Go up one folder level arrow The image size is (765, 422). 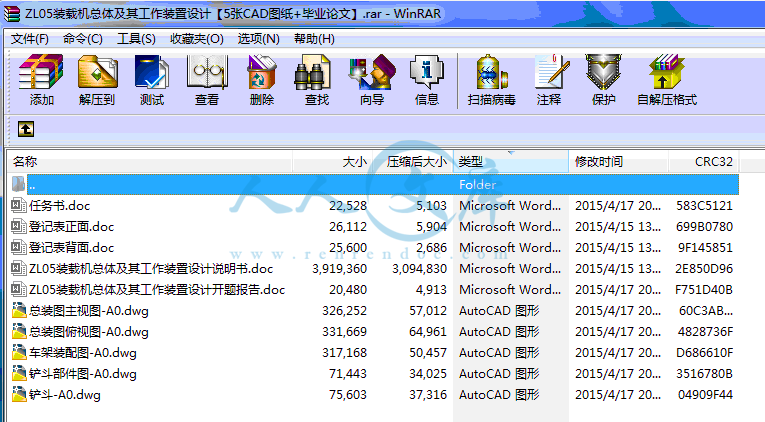[x=26, y=129]
